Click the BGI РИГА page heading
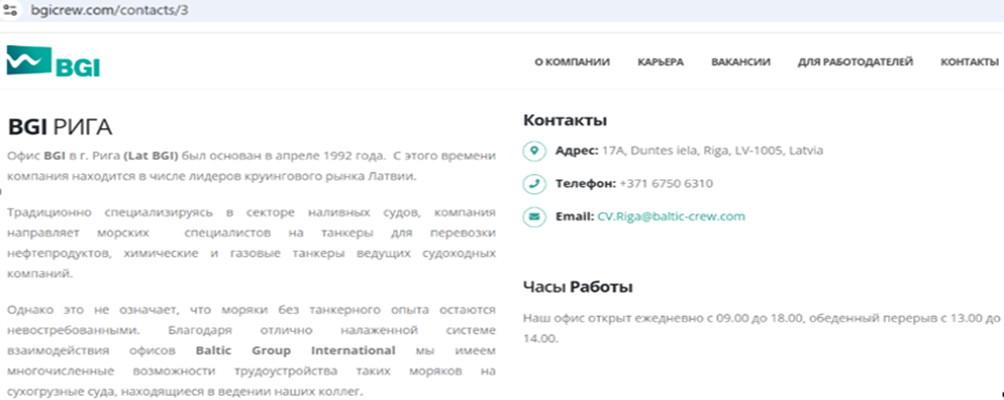Screen dimensions: 1004x400 tap(60, 127)
